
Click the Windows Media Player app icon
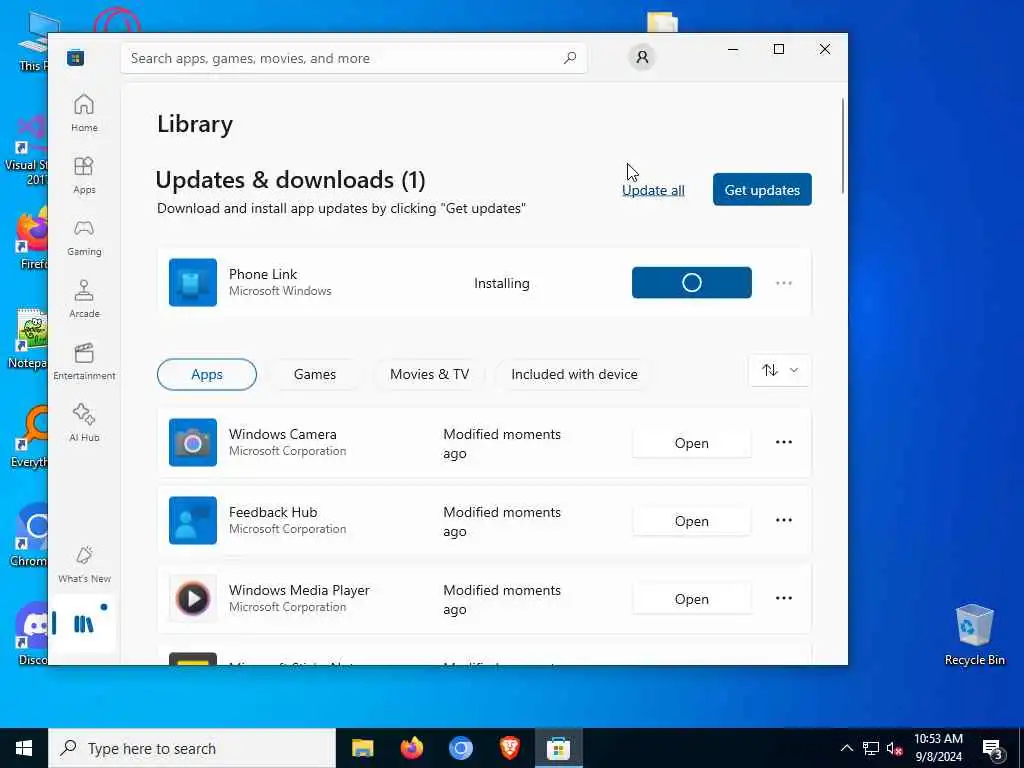tap(193, 598)
